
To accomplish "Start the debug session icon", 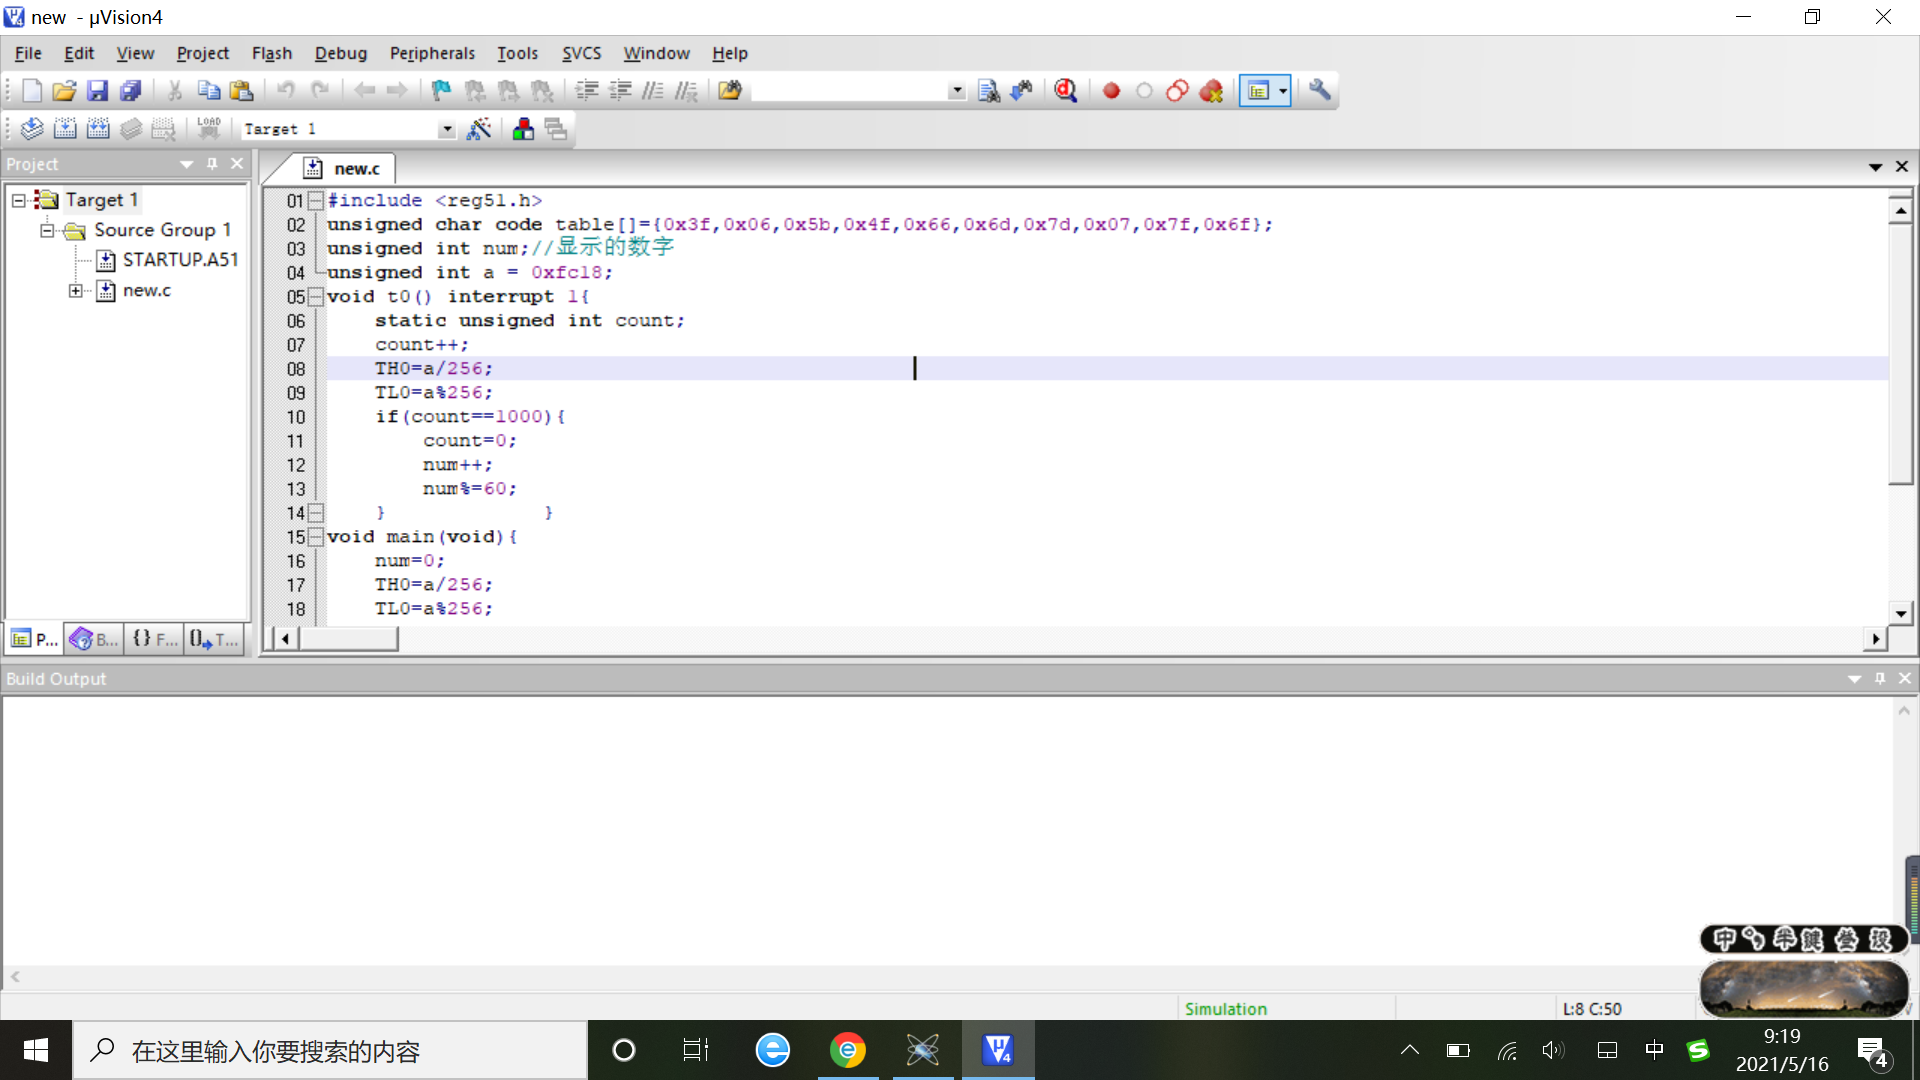I will (x=1066, y=91).
